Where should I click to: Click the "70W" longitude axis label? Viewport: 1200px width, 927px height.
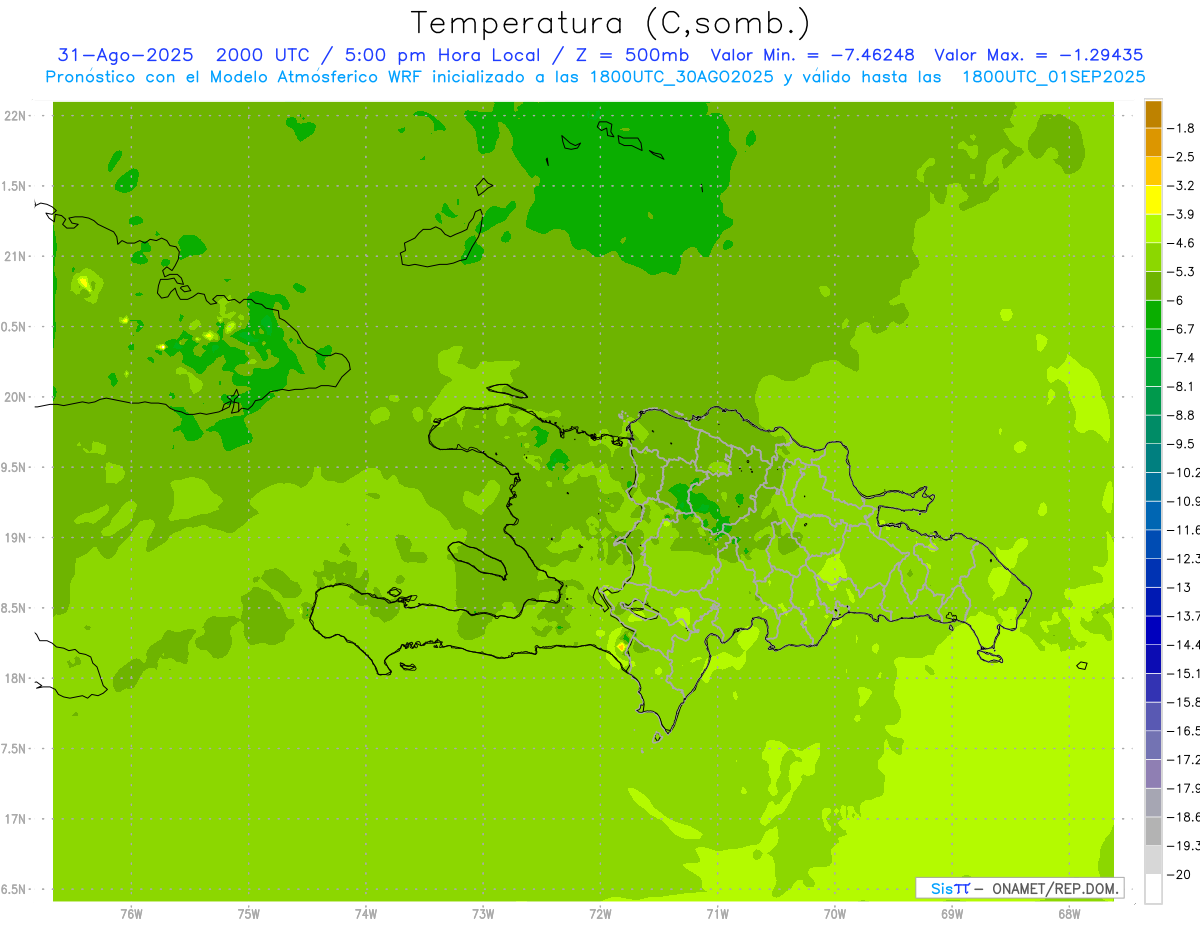coord(835,914)
